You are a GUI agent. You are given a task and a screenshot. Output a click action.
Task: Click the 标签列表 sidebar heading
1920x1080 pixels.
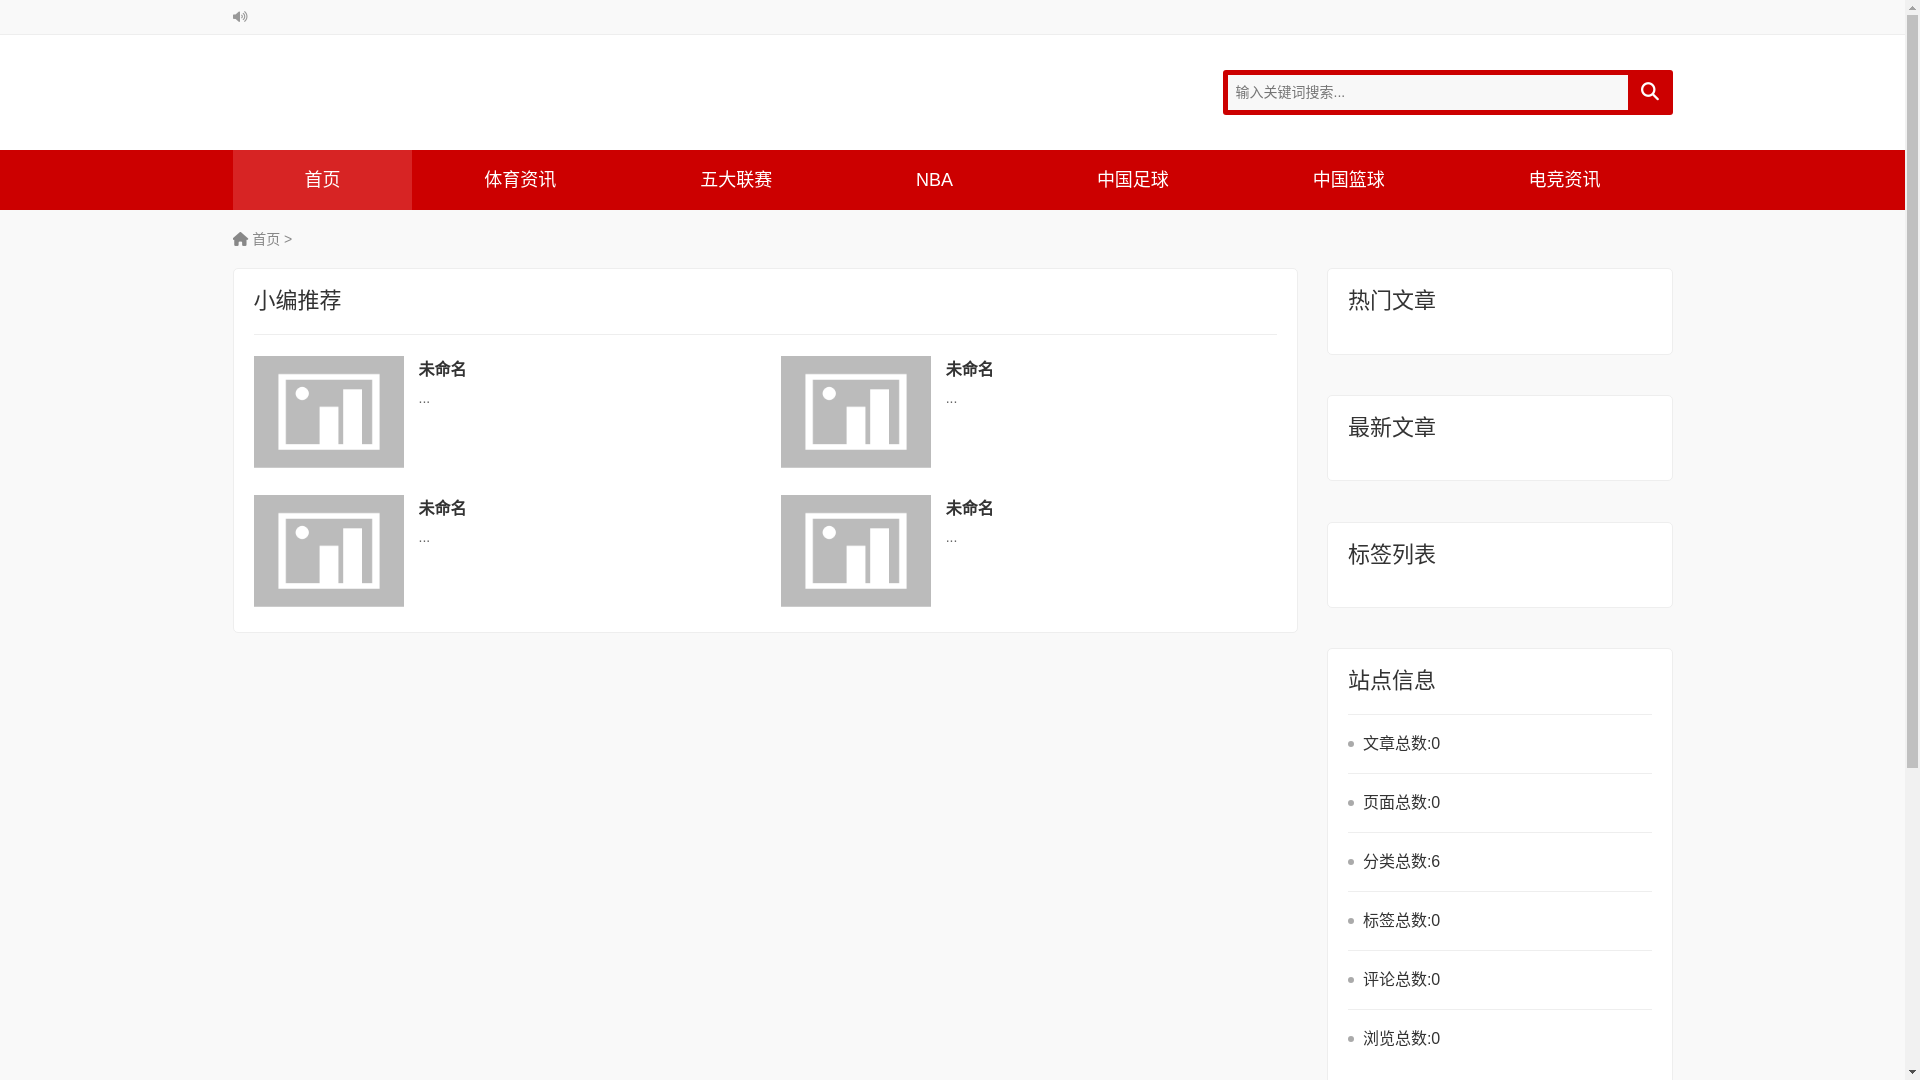(x=1391, y=555)
